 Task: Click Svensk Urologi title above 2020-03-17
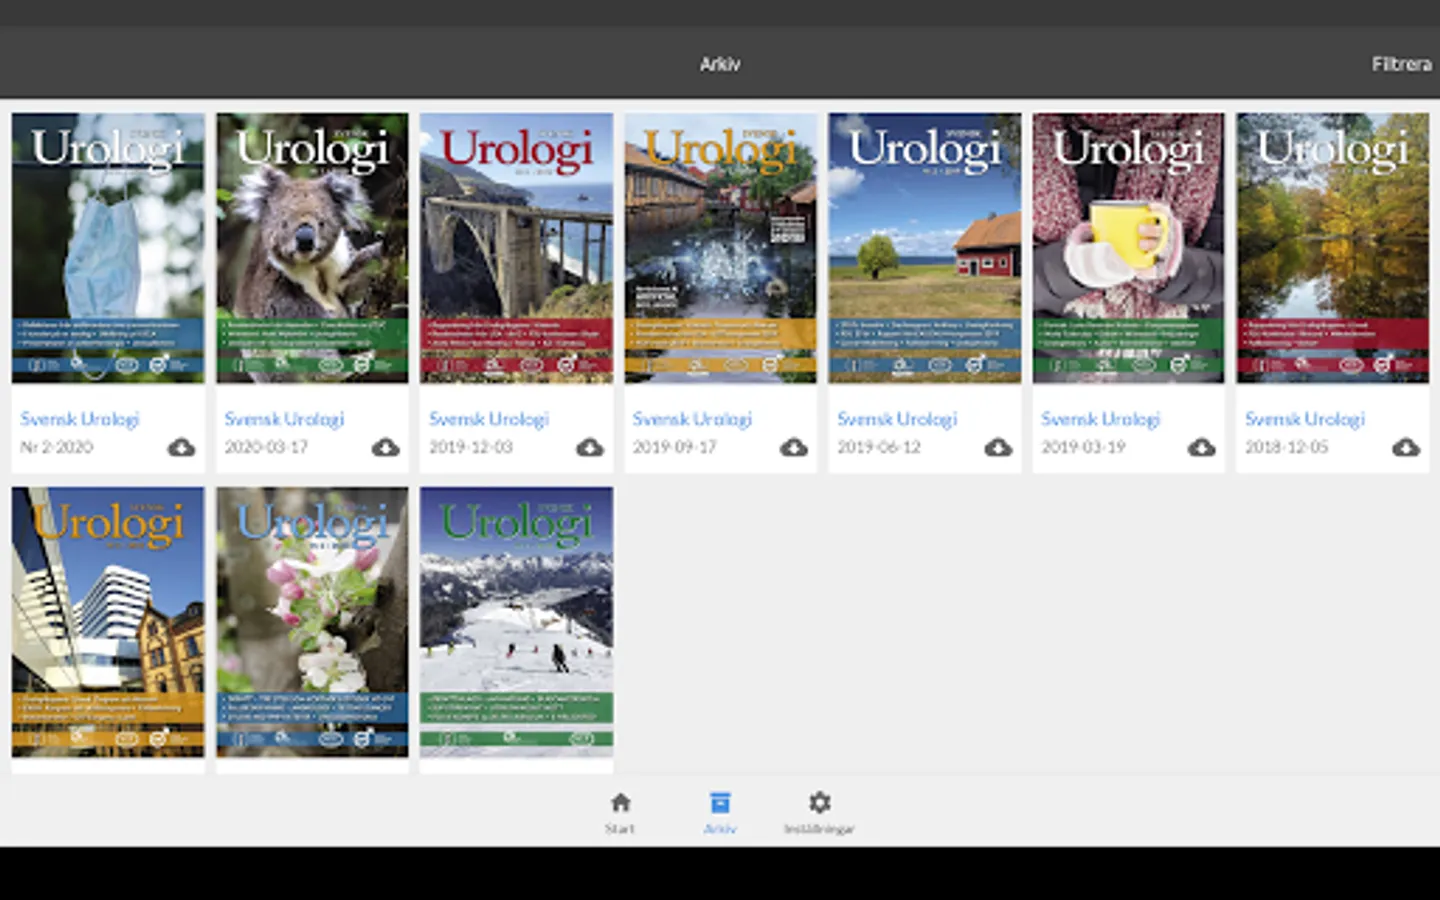click(284, 419)
